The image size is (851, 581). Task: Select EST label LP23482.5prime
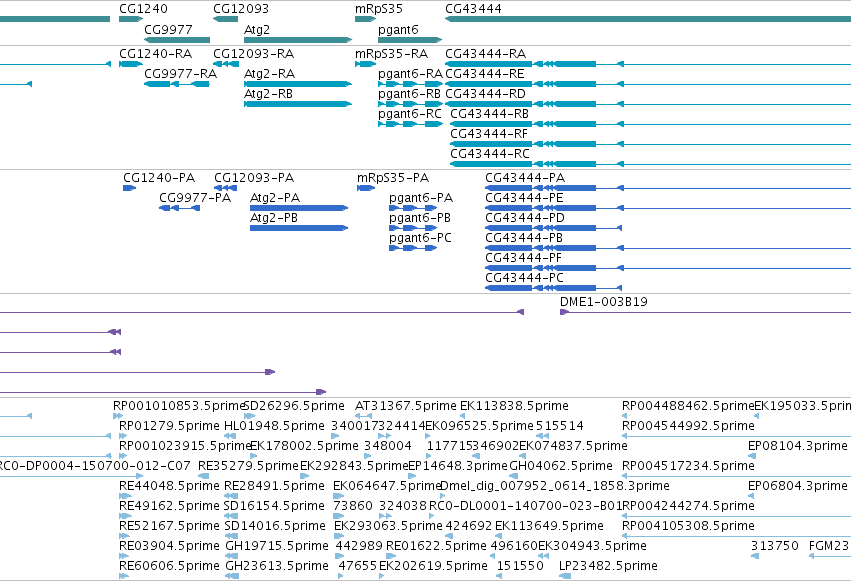pyautogui.click(x=608, y=566)
